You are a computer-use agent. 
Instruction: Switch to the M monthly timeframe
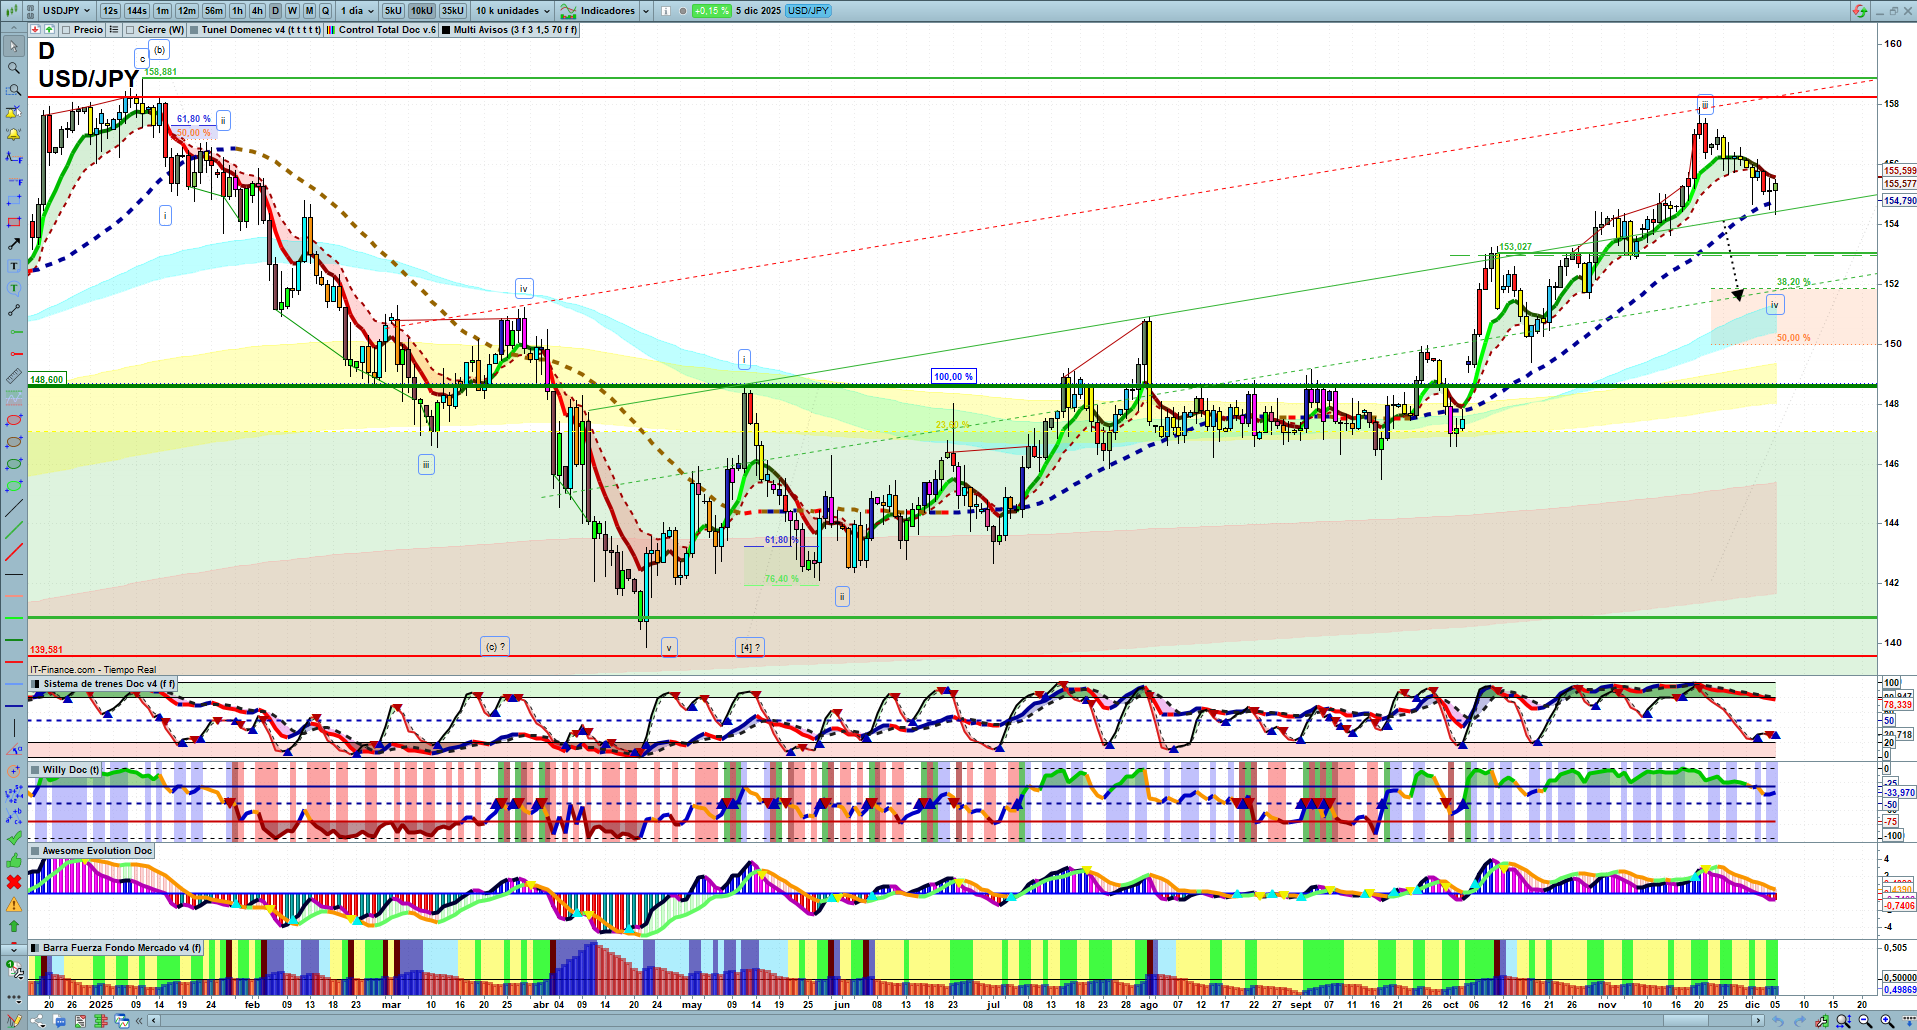pyautogui.click(x=309, y=11)
